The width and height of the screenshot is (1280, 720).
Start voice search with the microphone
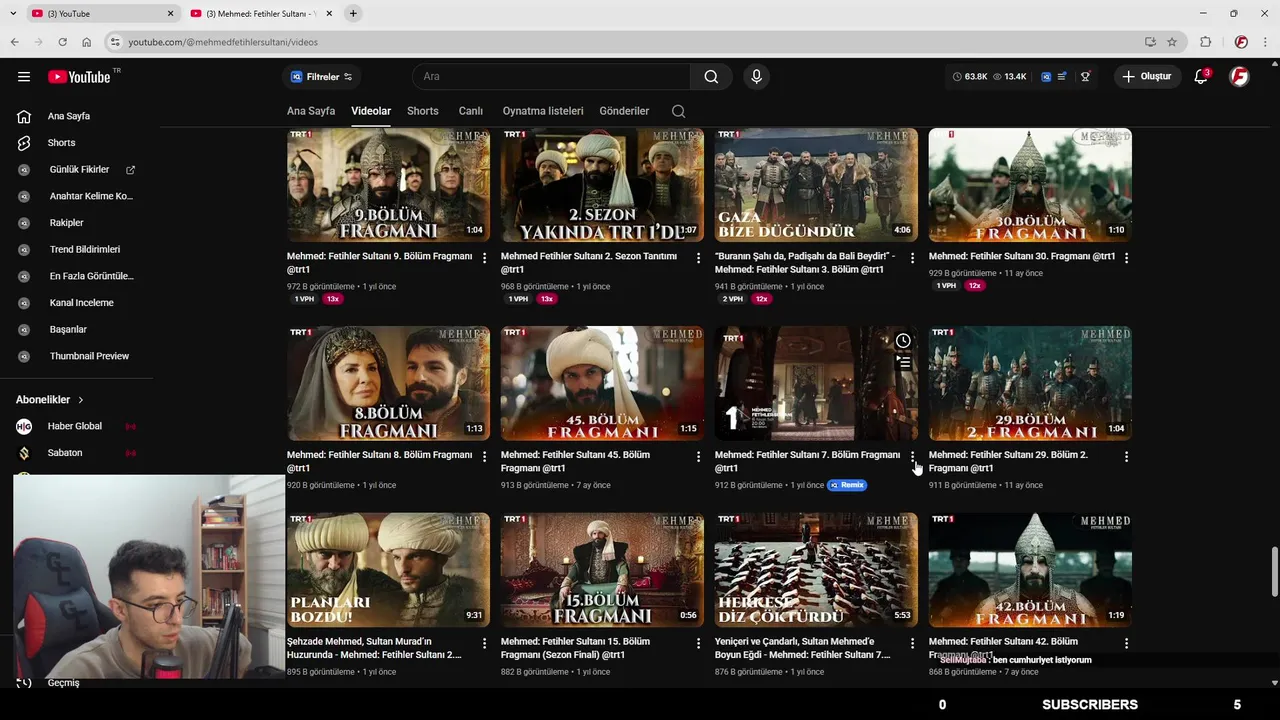756,77
